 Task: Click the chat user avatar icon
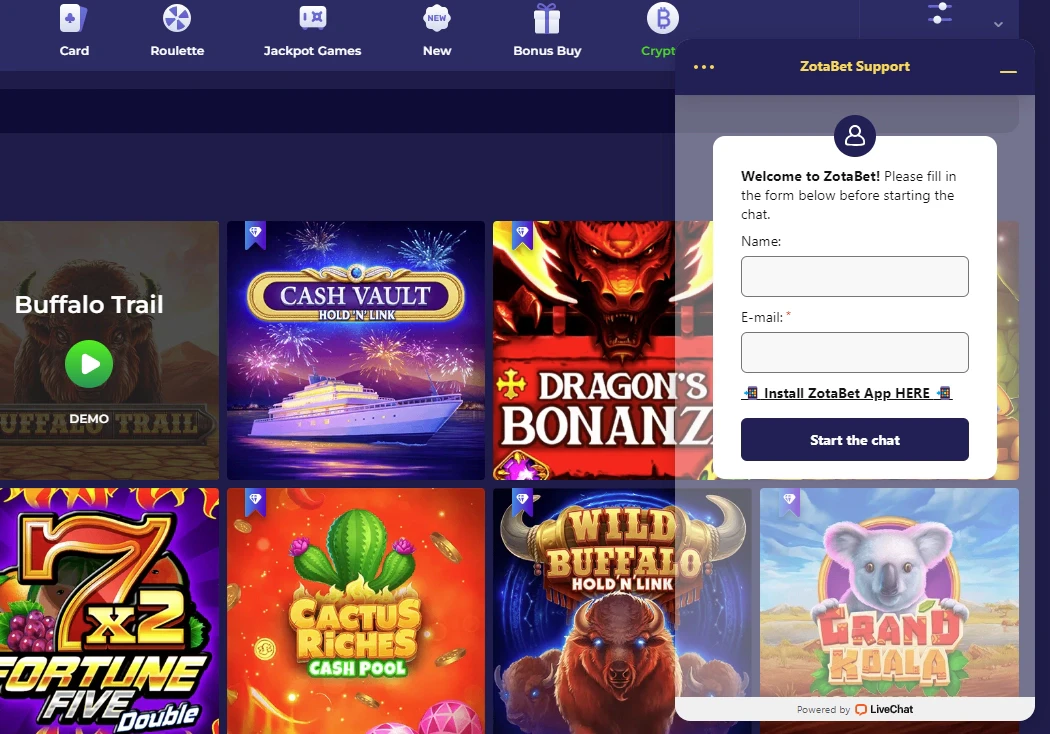(854, 136)
